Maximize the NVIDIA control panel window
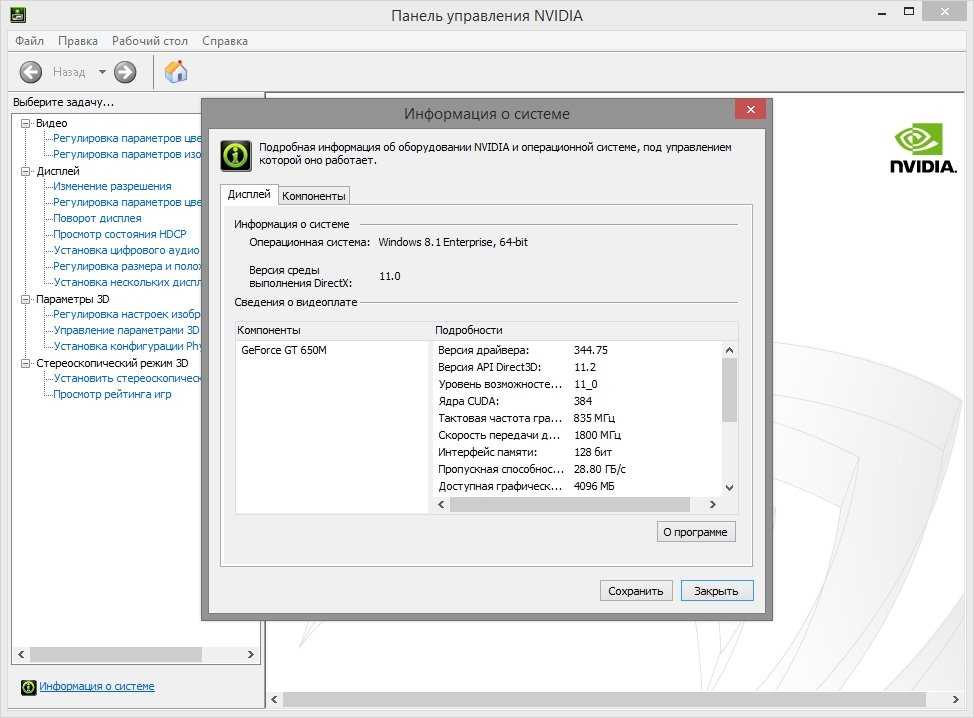Image resolution: width=974 pixels, height=718 pixels. coord(909,12)
